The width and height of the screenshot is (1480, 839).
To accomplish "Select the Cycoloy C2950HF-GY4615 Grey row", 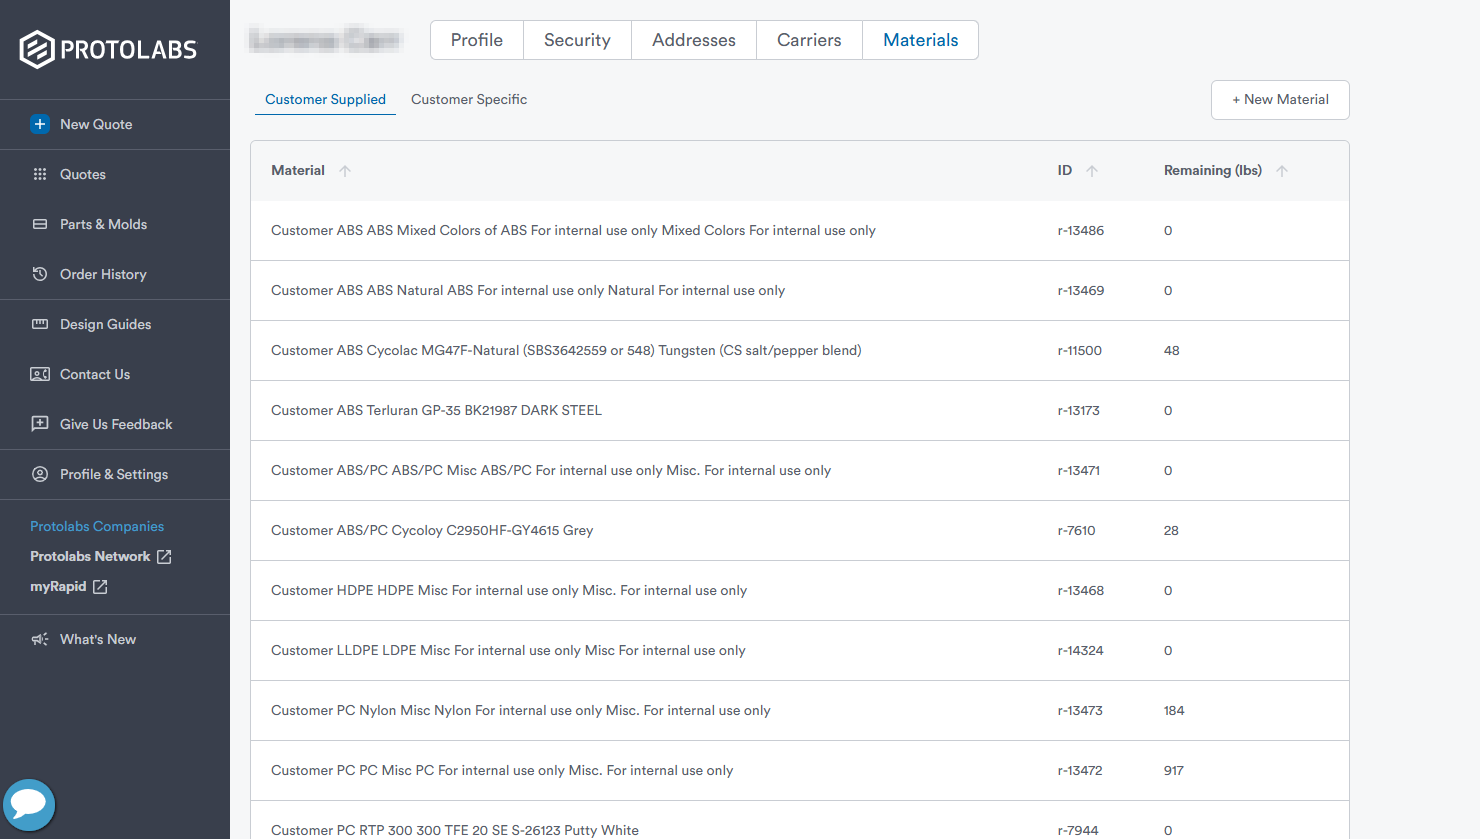I will click(x=432, y=530).
